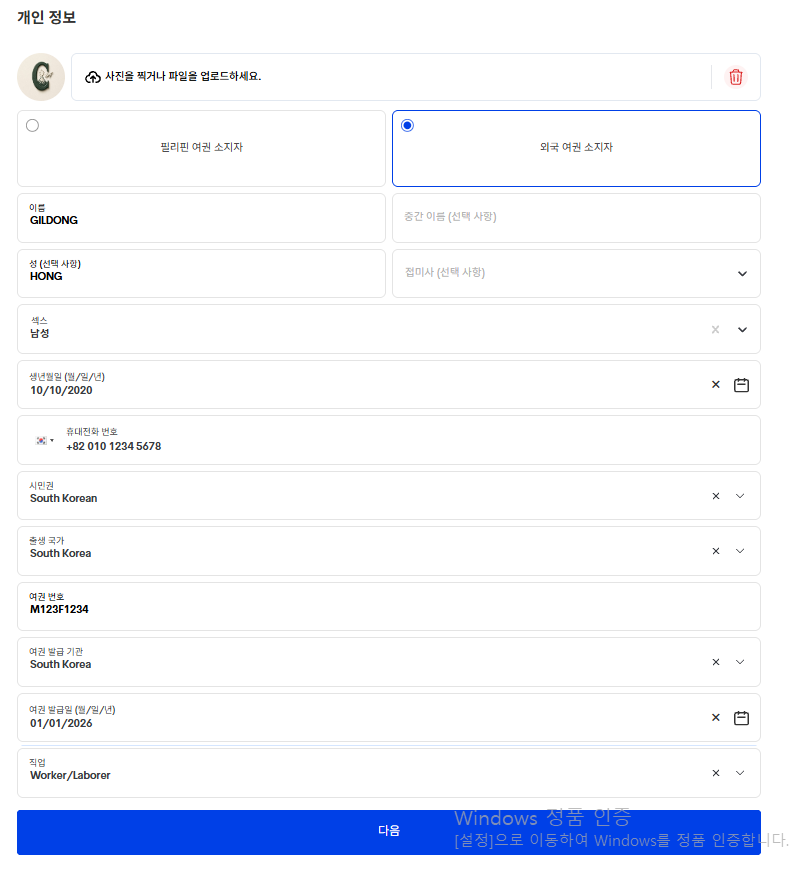Click the blue 다음 next button

(389, 832)
